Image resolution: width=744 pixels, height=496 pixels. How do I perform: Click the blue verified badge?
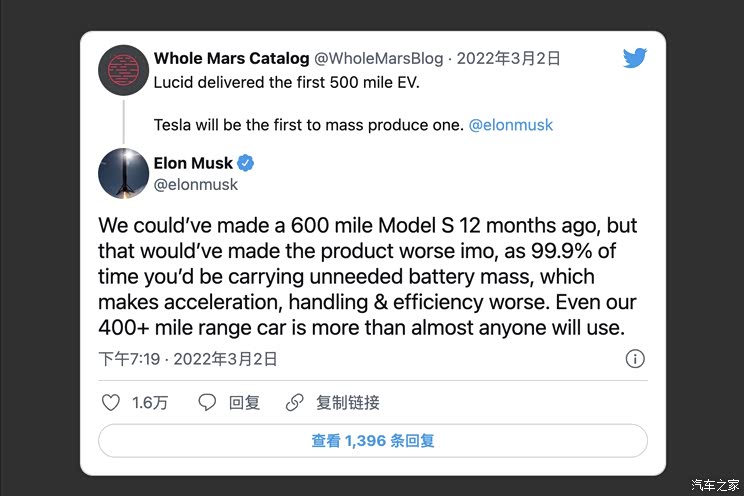[245, 163]
